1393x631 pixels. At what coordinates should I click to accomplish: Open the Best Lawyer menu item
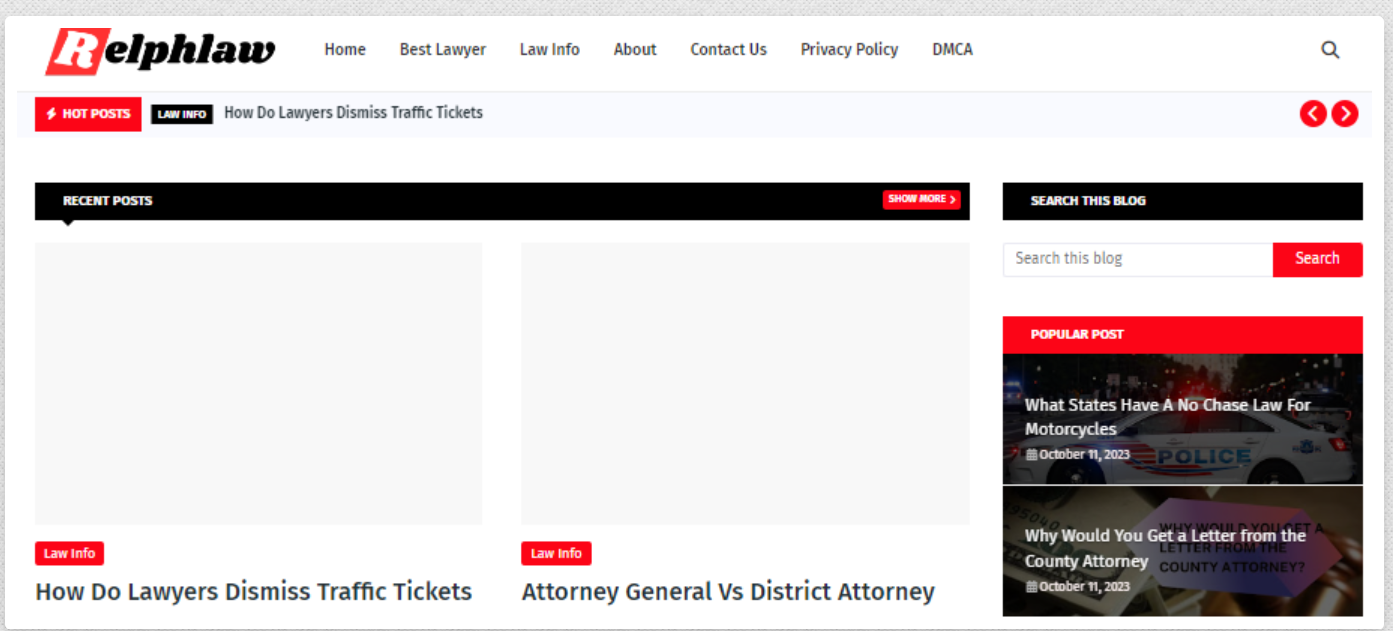(x=442, y=50)
